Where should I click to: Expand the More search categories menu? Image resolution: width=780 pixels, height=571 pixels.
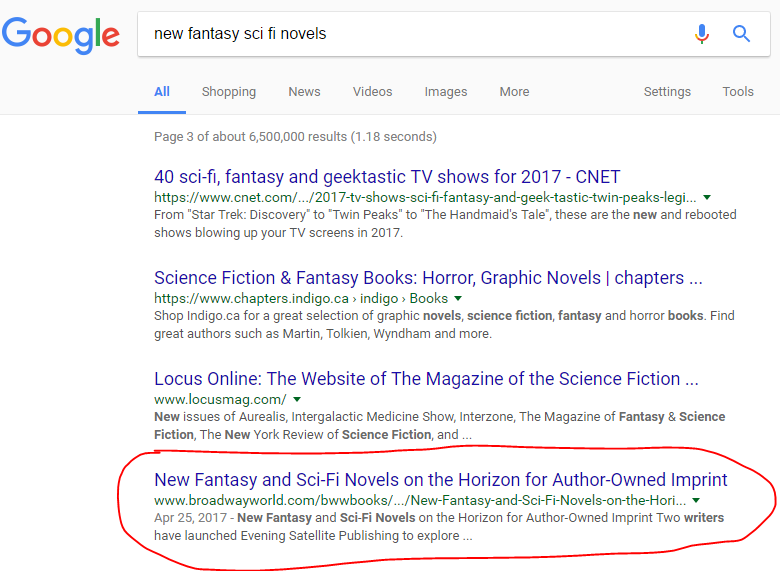(514, 92)
